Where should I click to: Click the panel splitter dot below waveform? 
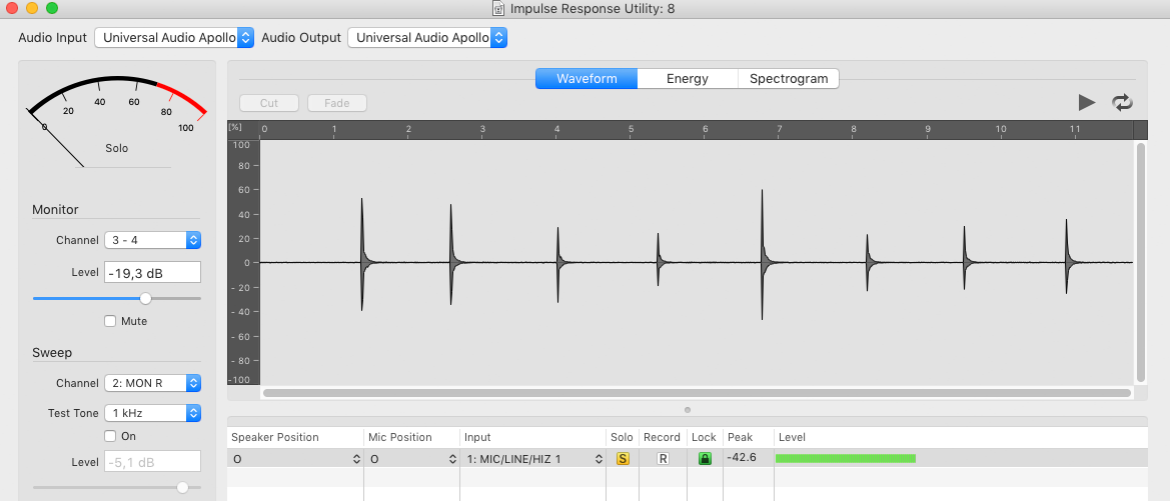[x=687, y=410]
